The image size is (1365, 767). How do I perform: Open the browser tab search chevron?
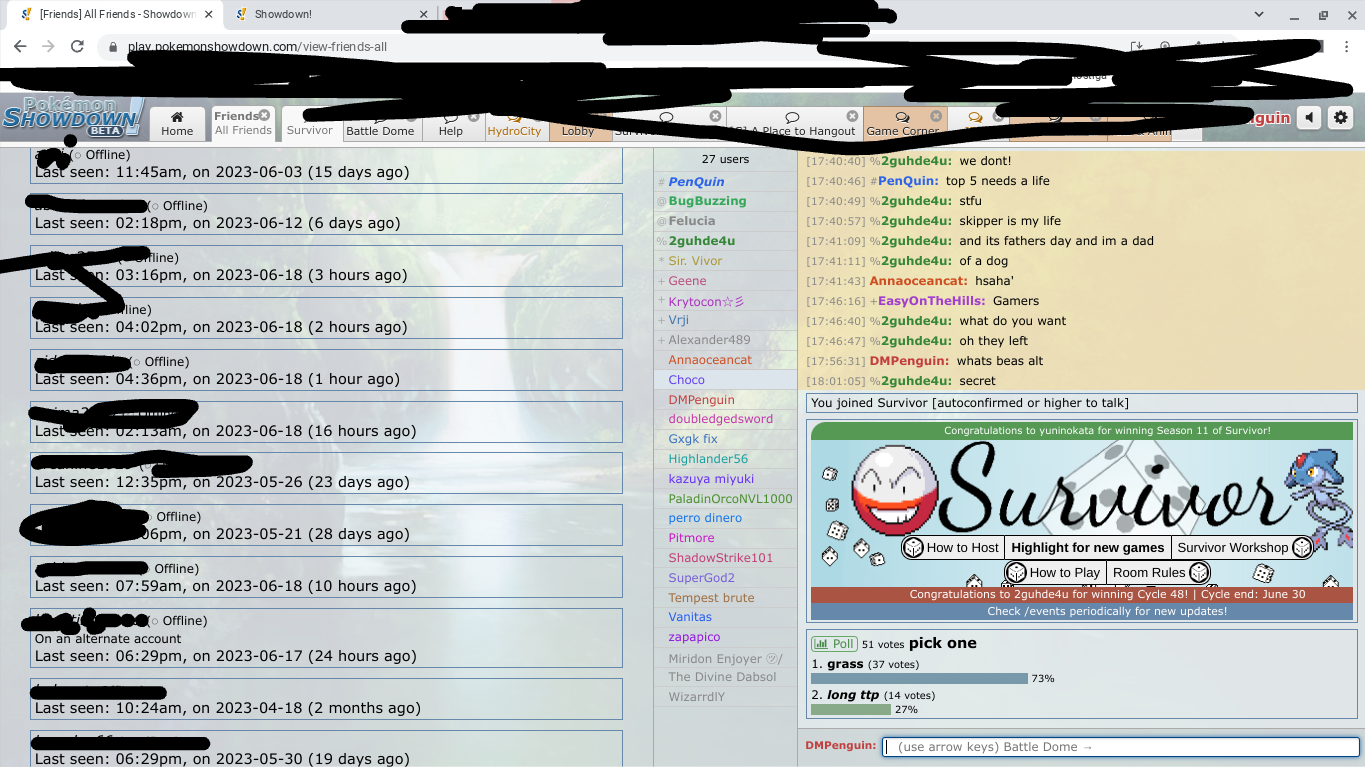[1259, 15]
